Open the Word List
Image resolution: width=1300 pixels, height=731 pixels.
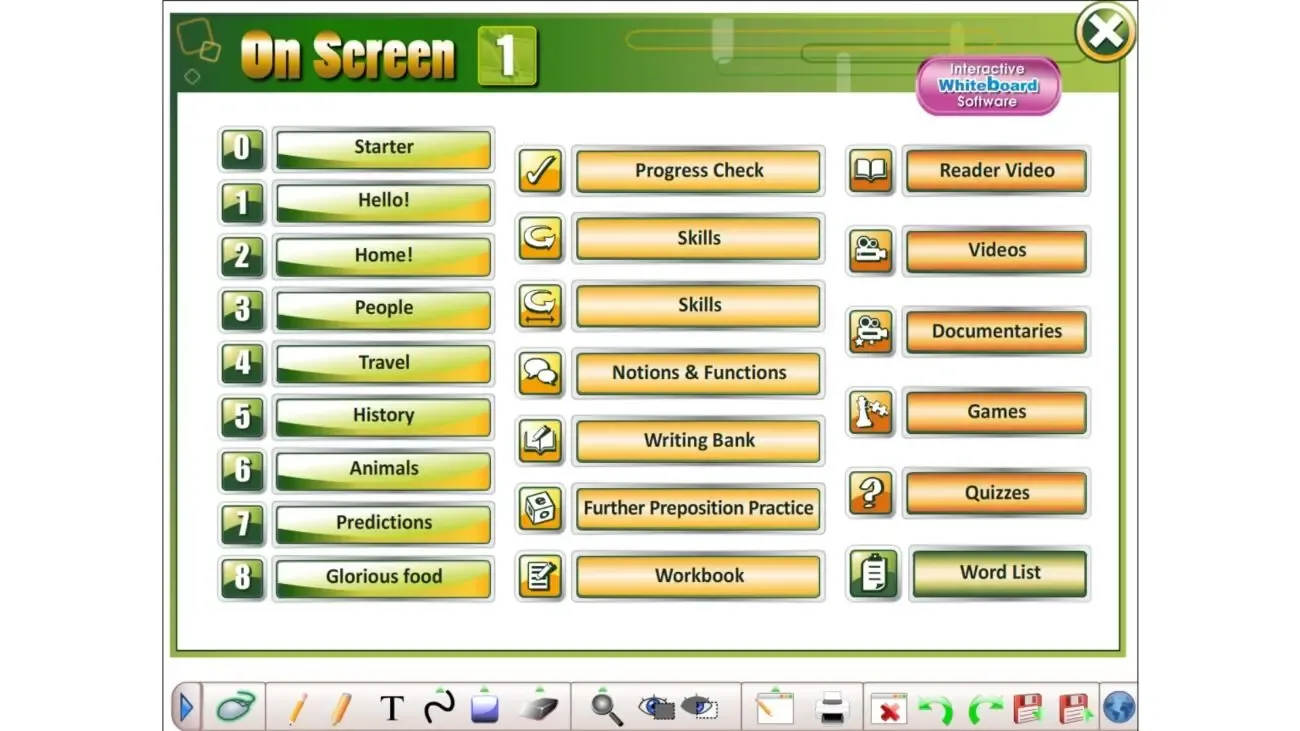(x=998, y=572)
